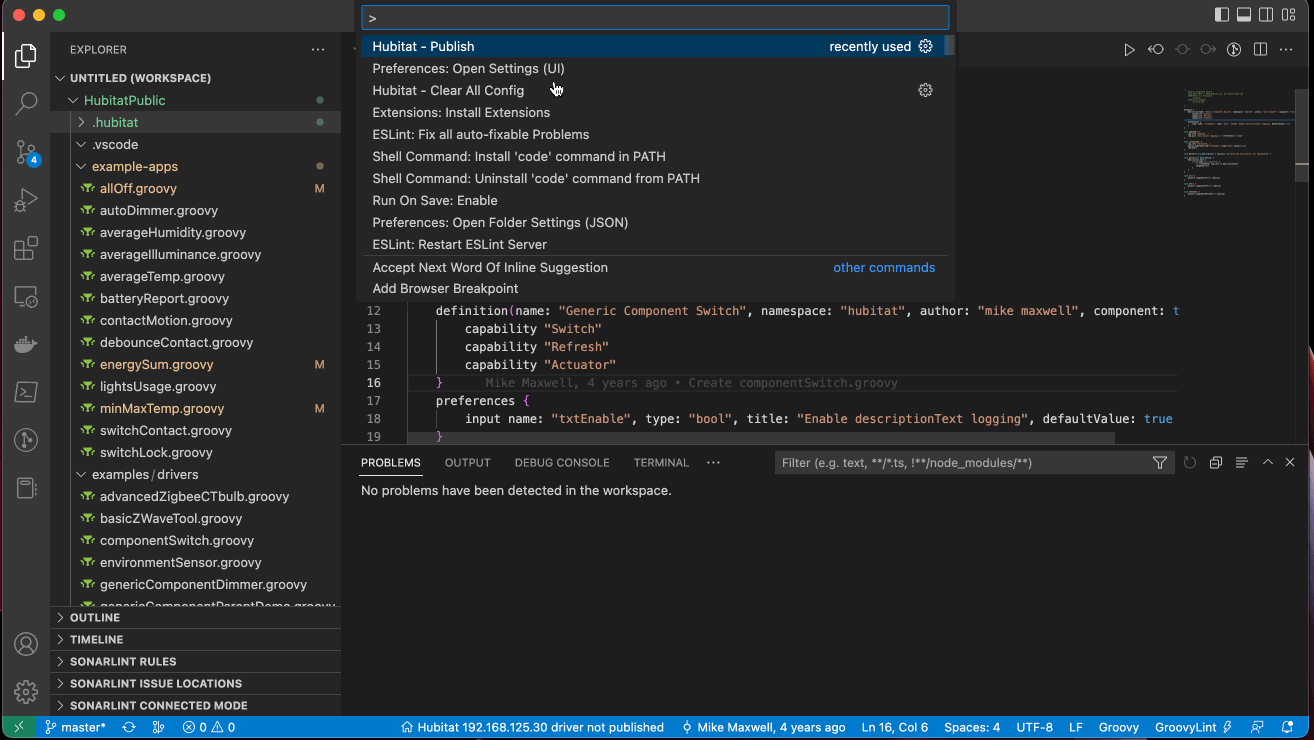Expand the SONARLINT RULES section

click(195, 661)
